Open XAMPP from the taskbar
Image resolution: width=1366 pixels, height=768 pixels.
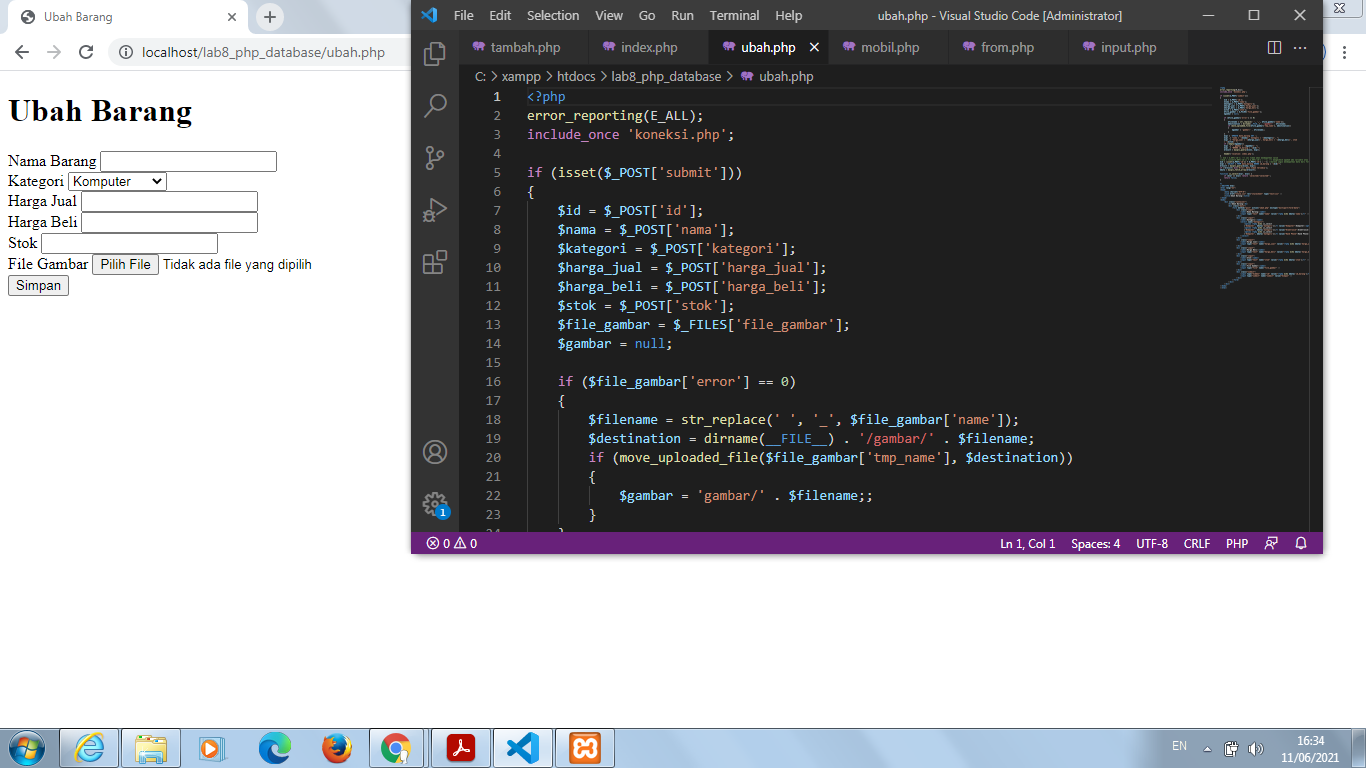point(585,748)
